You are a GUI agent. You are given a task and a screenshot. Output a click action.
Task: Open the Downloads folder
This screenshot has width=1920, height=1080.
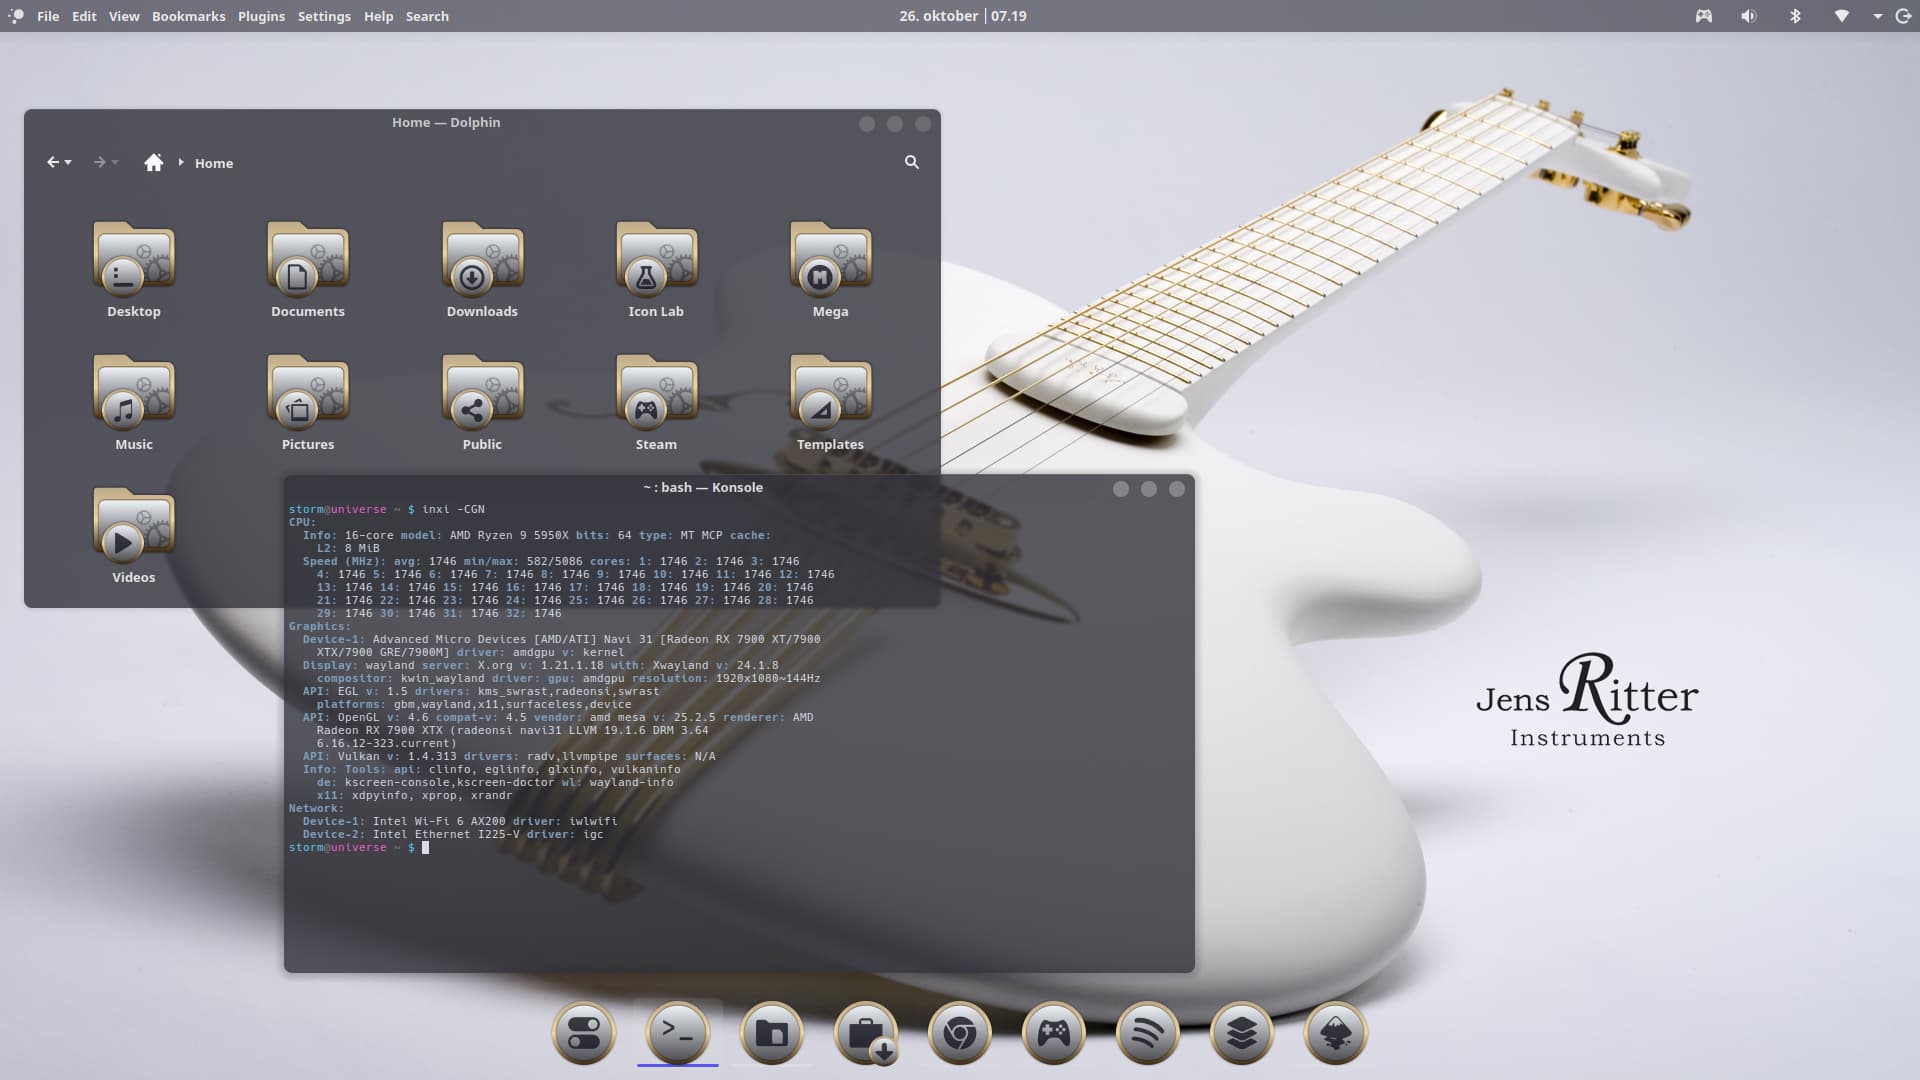click(482, 262)
